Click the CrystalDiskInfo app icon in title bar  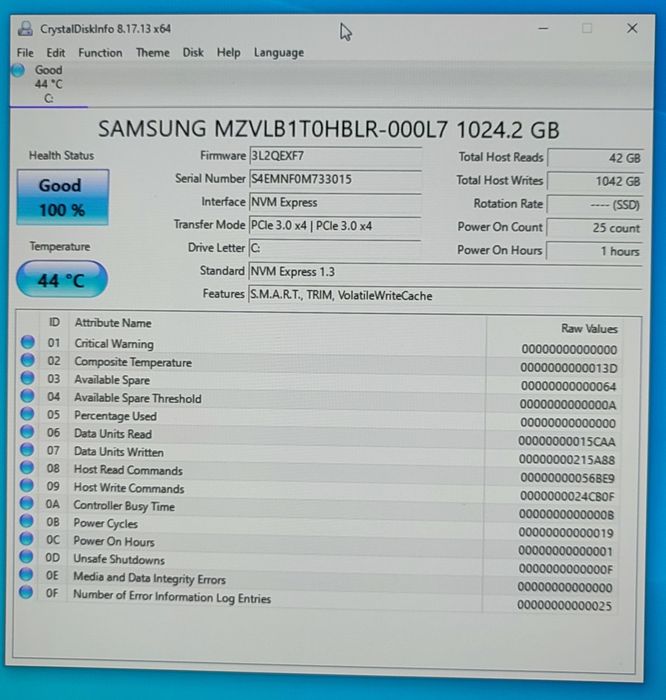point(25,29)
